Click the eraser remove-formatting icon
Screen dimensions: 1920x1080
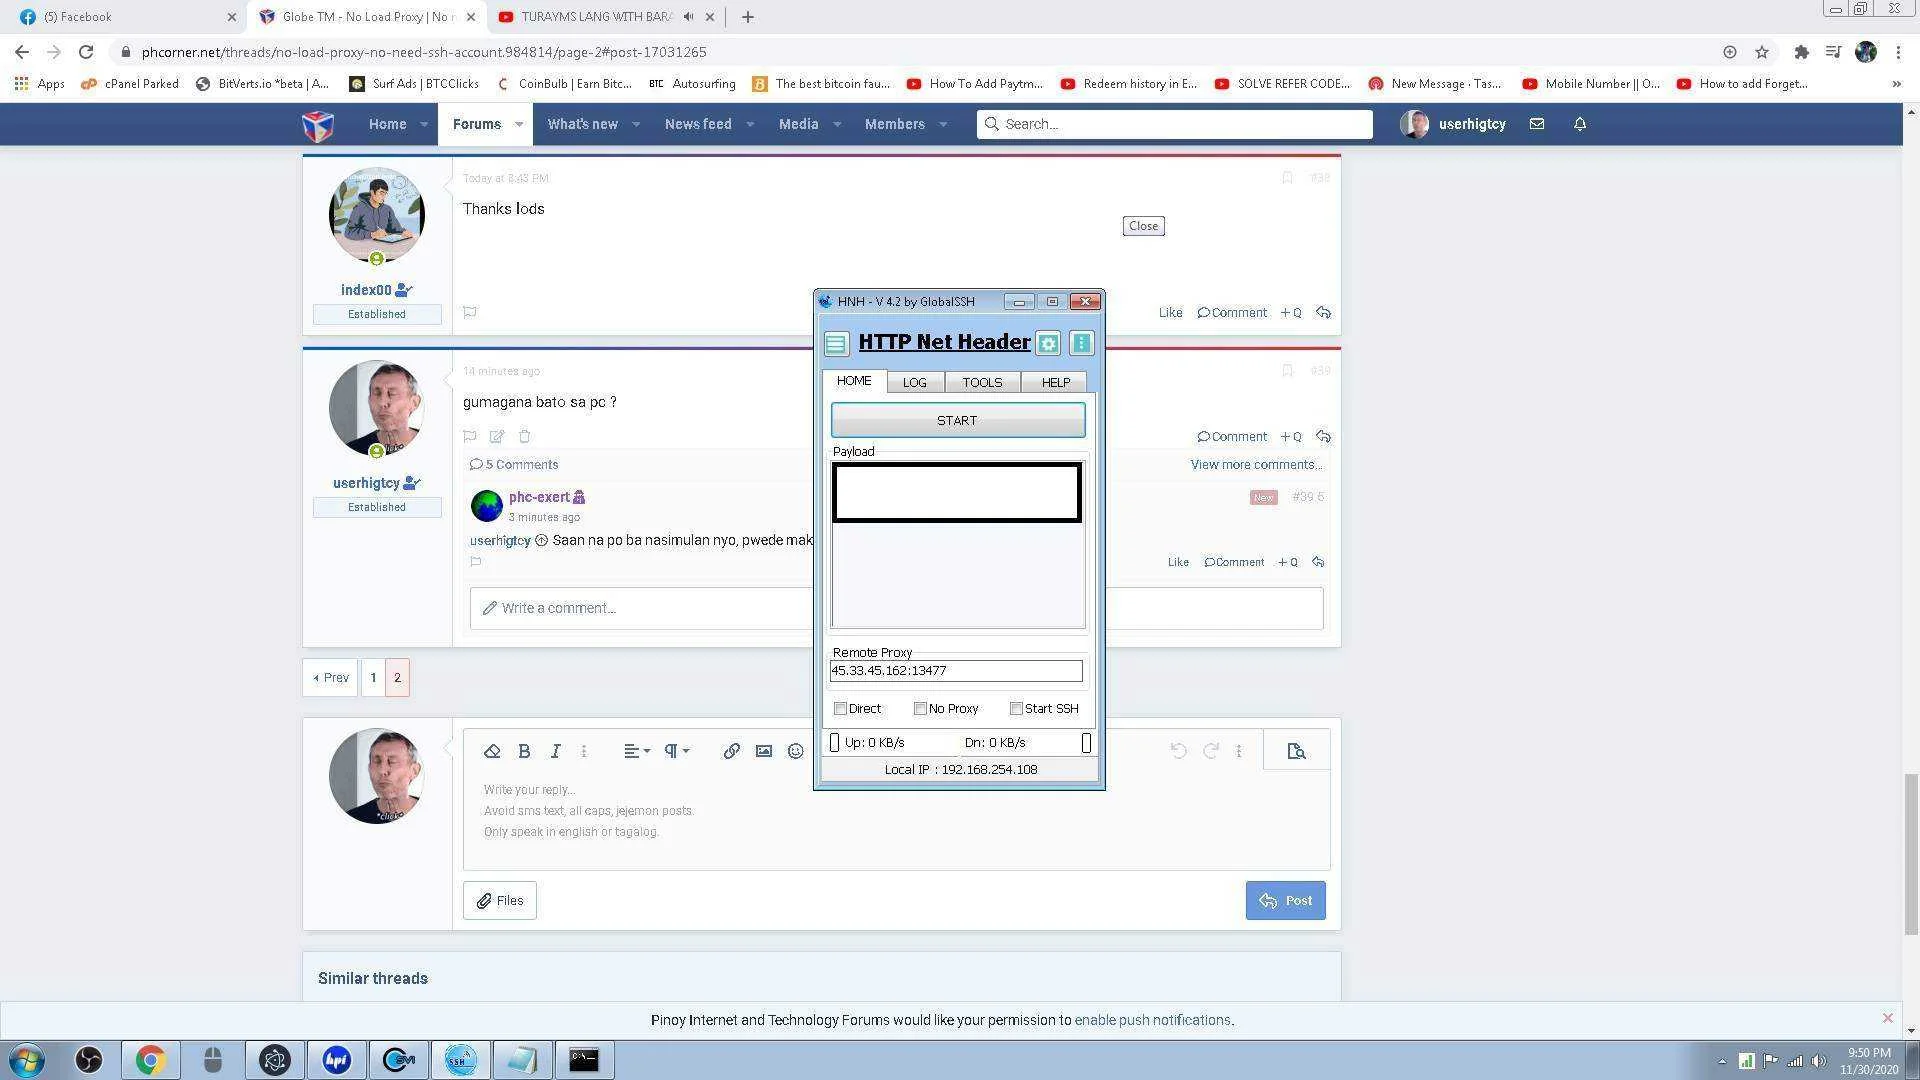tap(492, 751)
